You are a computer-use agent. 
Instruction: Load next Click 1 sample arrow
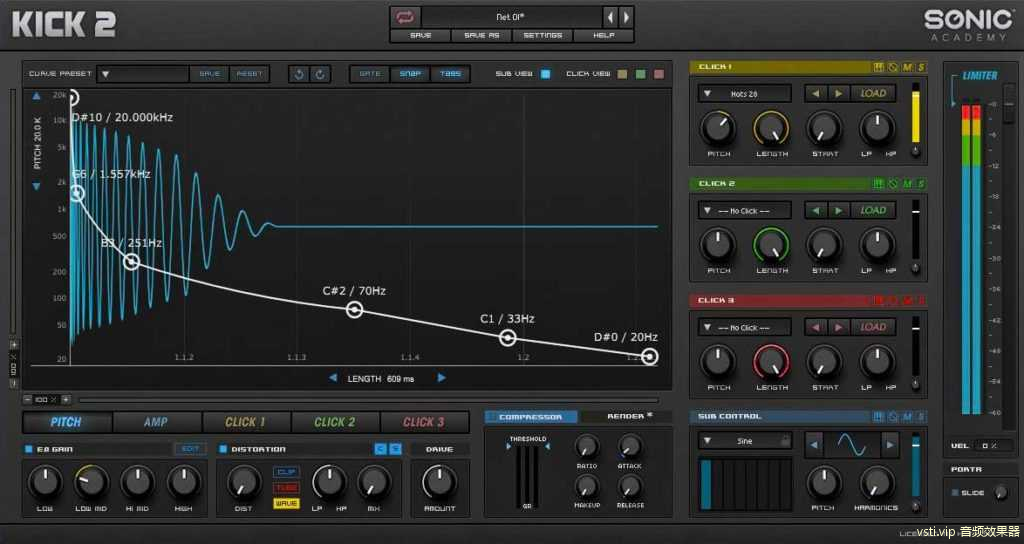[x=839, y=93]
